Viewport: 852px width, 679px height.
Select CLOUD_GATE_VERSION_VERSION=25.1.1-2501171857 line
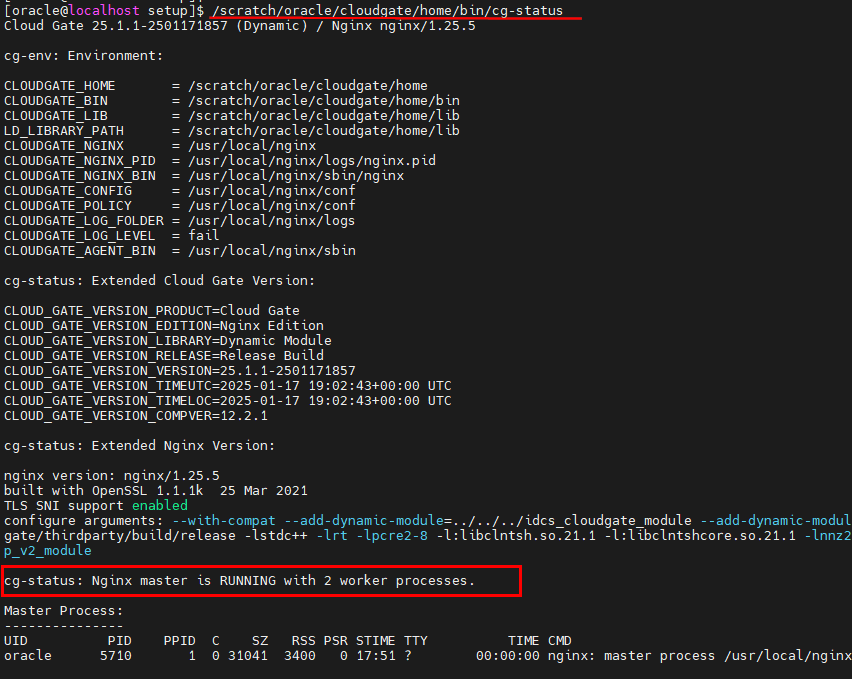[179, 370]
